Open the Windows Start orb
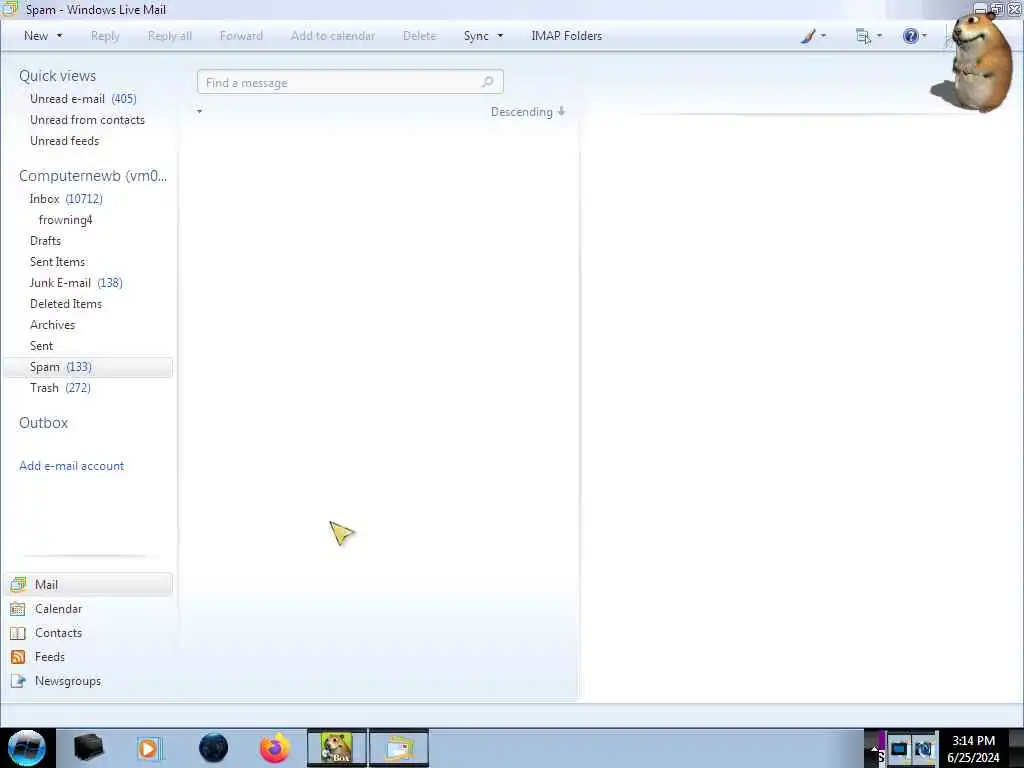This screenshot has width=1024, height=768. (27, 748)
